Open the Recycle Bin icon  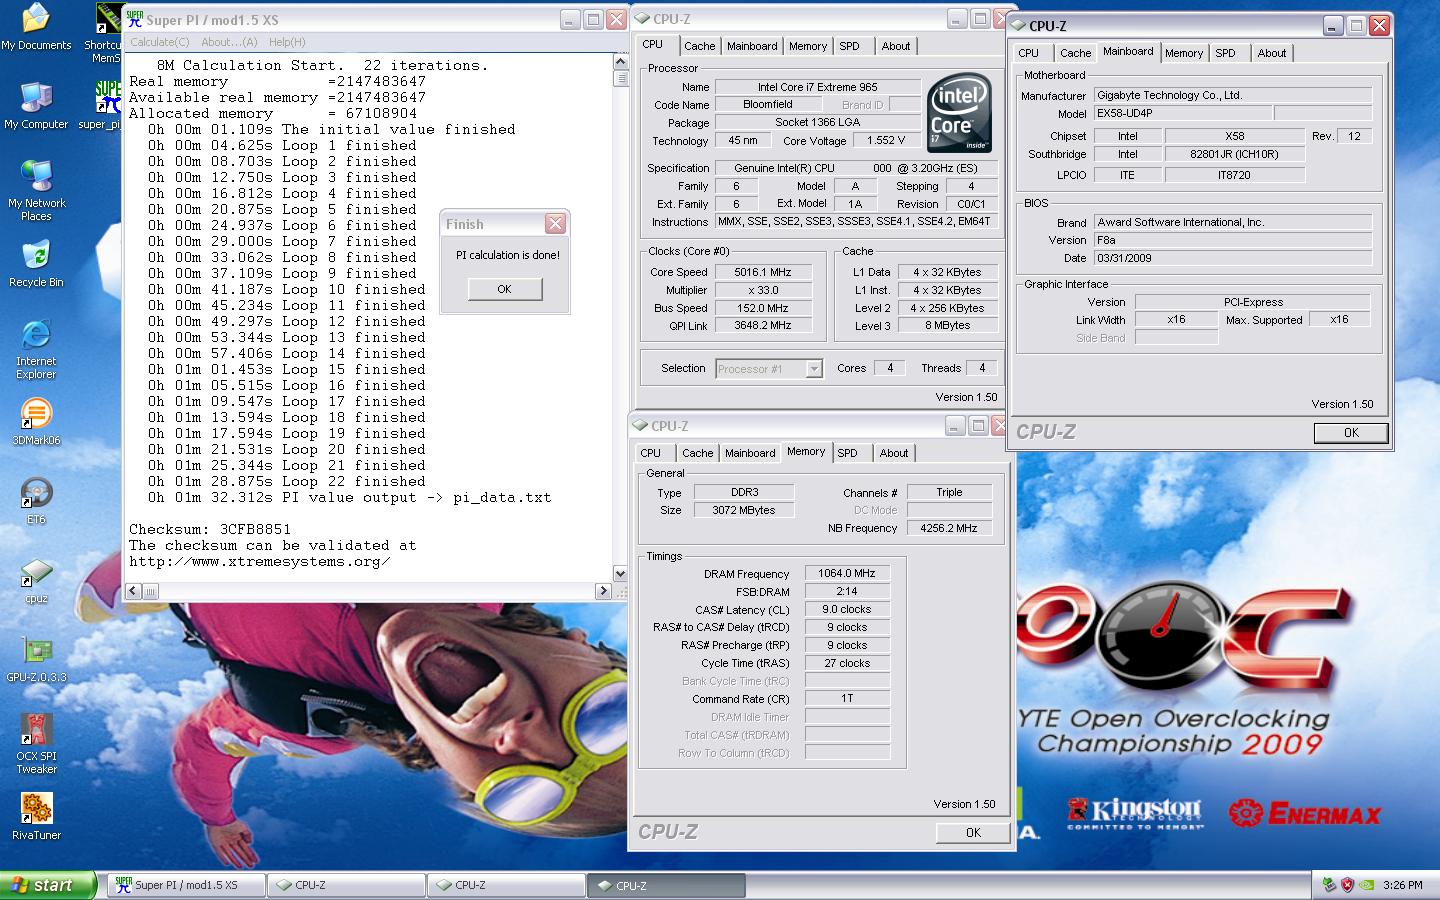[36, 264]
